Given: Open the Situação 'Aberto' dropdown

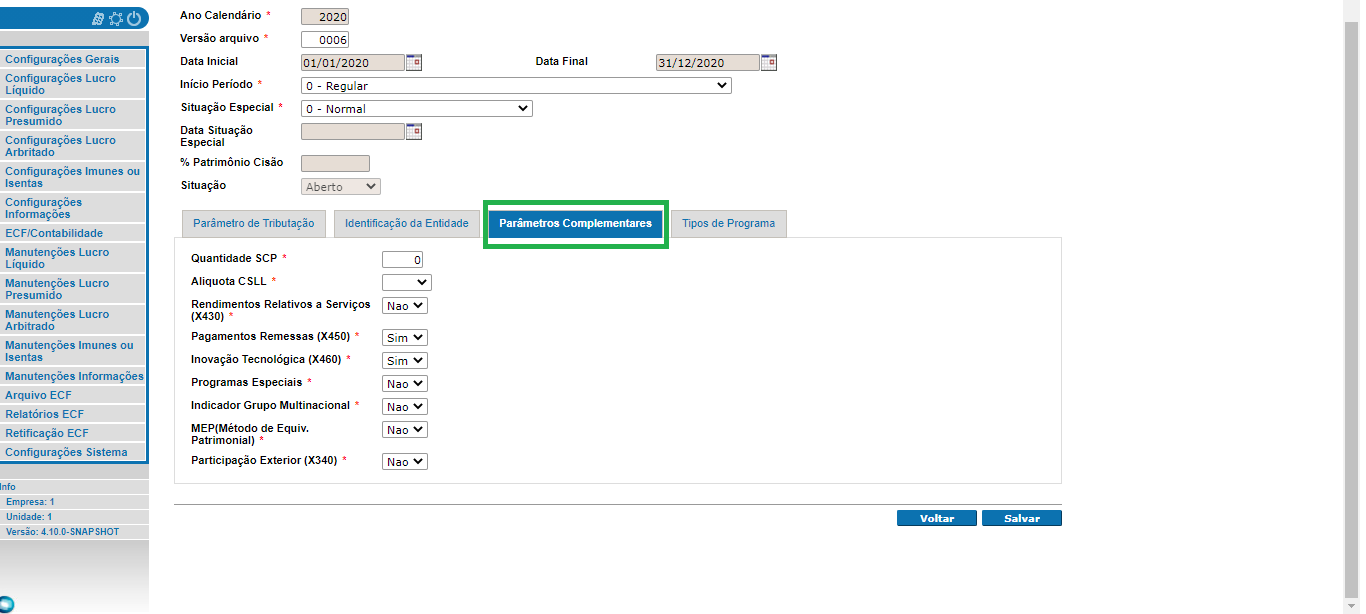Looking at the screenshot, I should point(341,187).
